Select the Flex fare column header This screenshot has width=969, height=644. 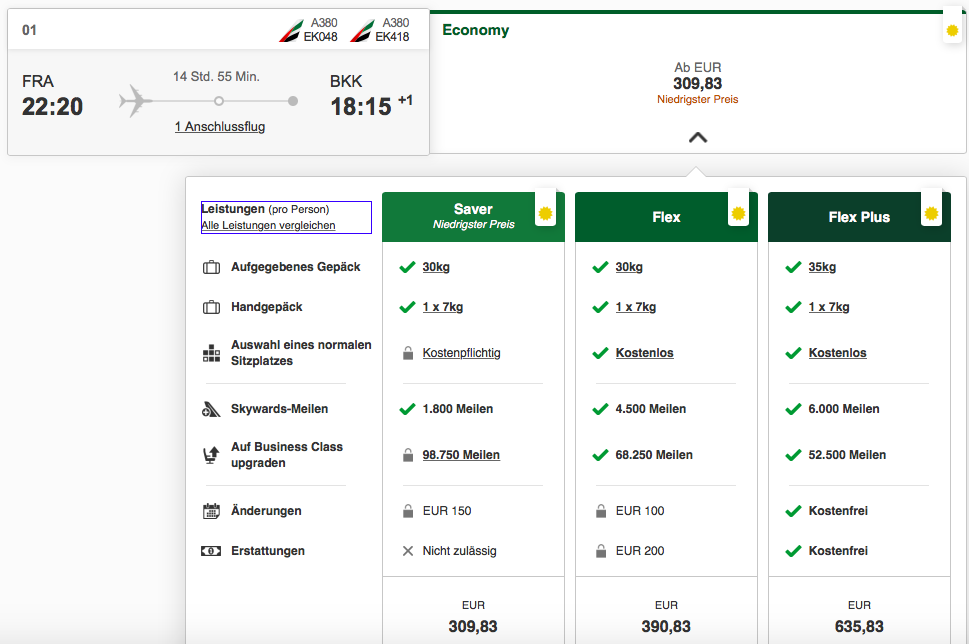[x=665, y=217]
